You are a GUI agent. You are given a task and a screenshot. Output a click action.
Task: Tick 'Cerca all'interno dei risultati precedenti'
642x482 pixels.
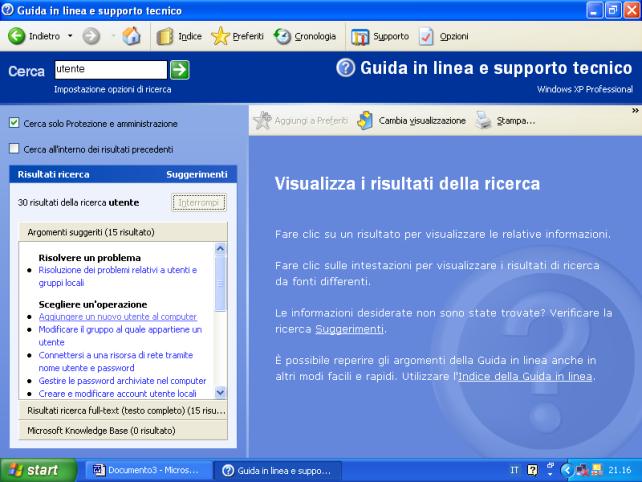(14, 149)
